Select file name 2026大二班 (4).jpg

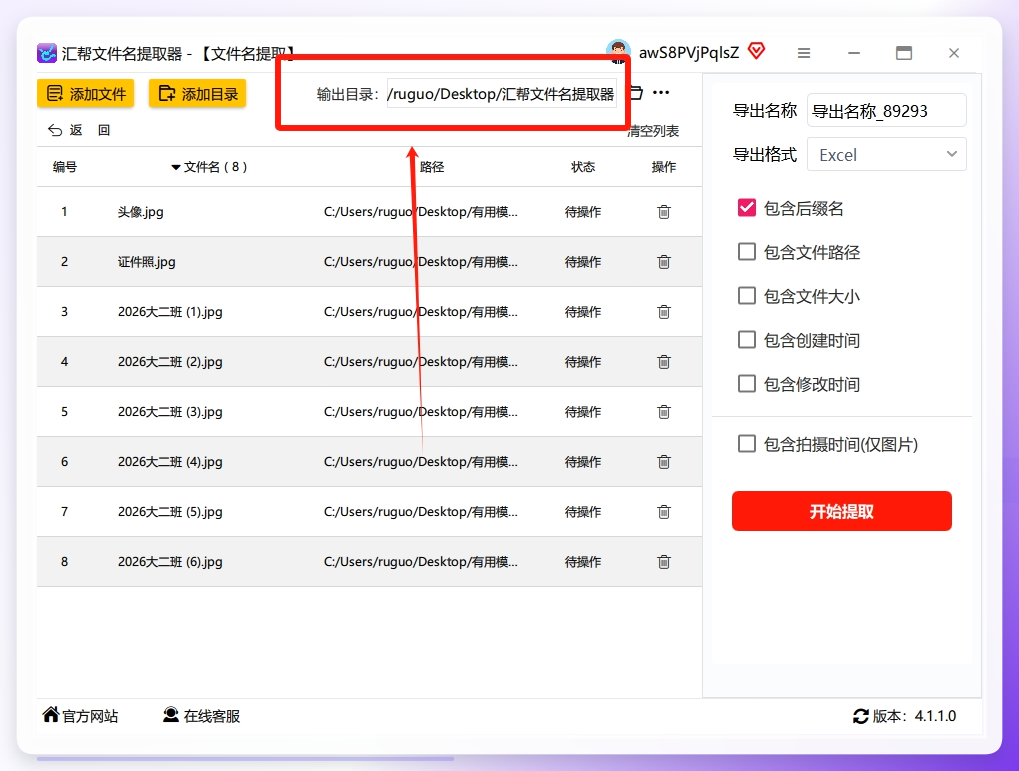170,462
